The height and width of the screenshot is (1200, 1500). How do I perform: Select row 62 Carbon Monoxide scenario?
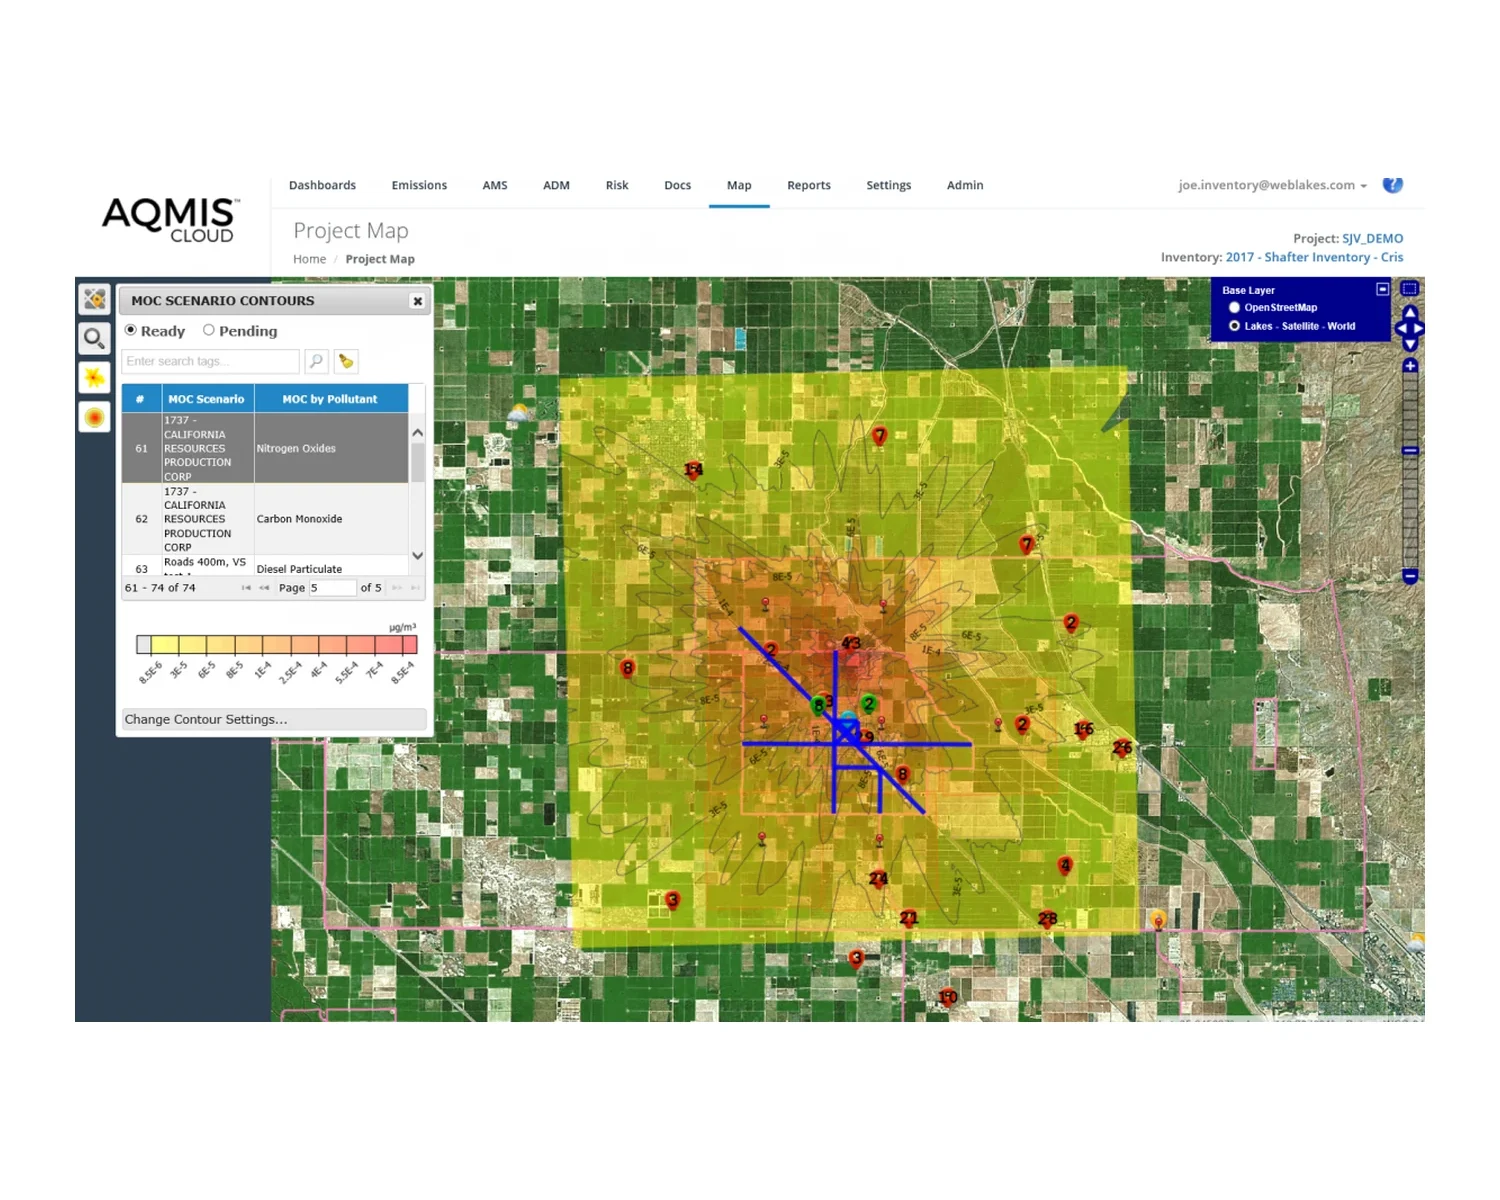pyautogui.click(x=265, y=519)
